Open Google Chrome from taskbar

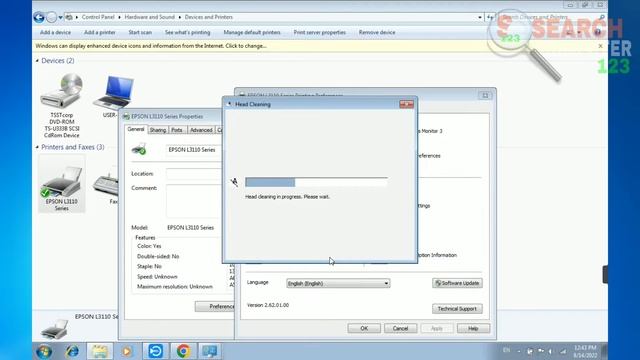click(x=183, y=351)
